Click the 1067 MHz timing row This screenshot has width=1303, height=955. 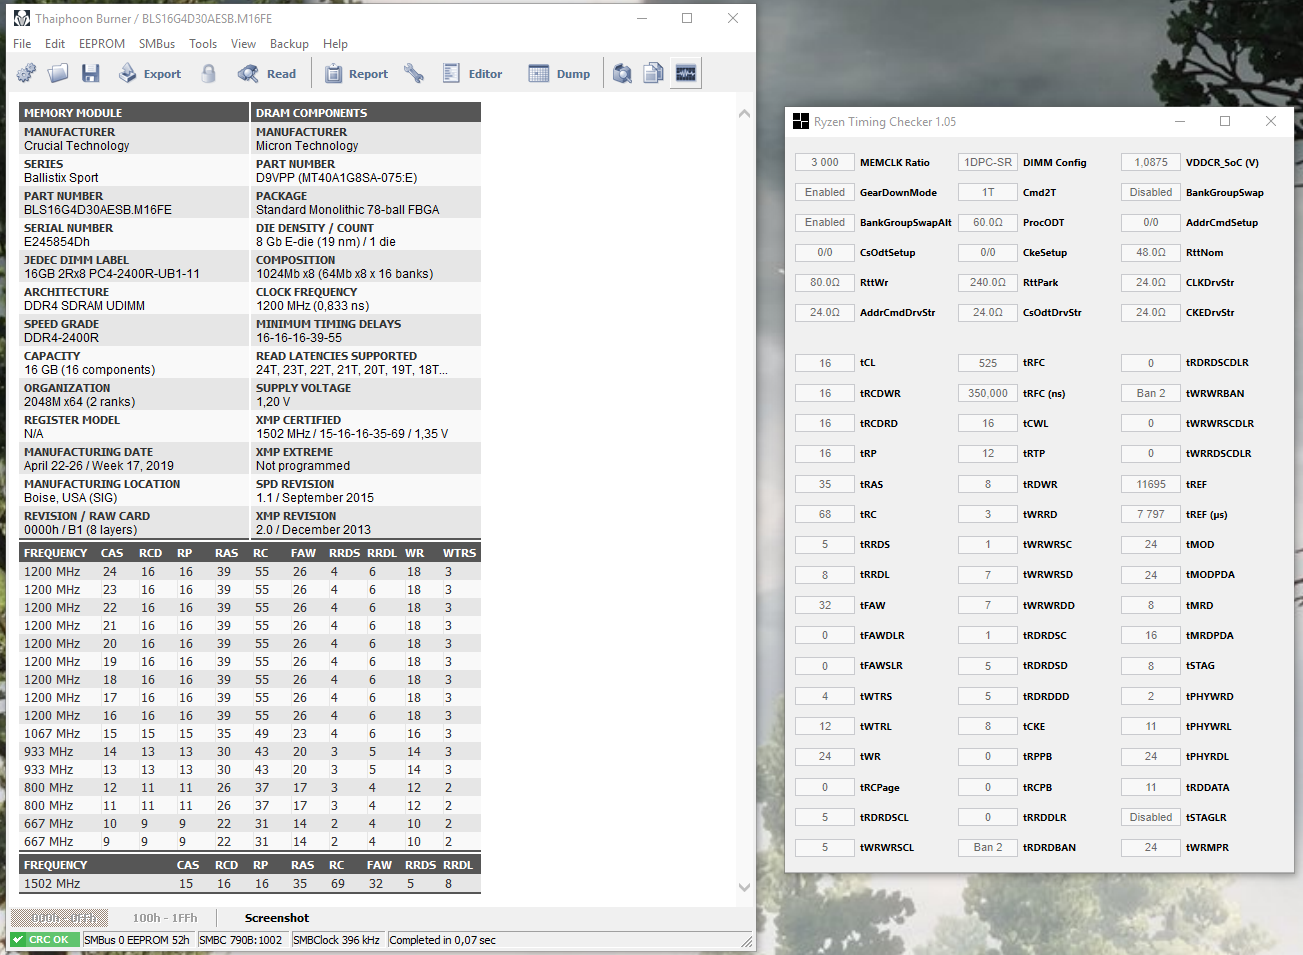250,734
